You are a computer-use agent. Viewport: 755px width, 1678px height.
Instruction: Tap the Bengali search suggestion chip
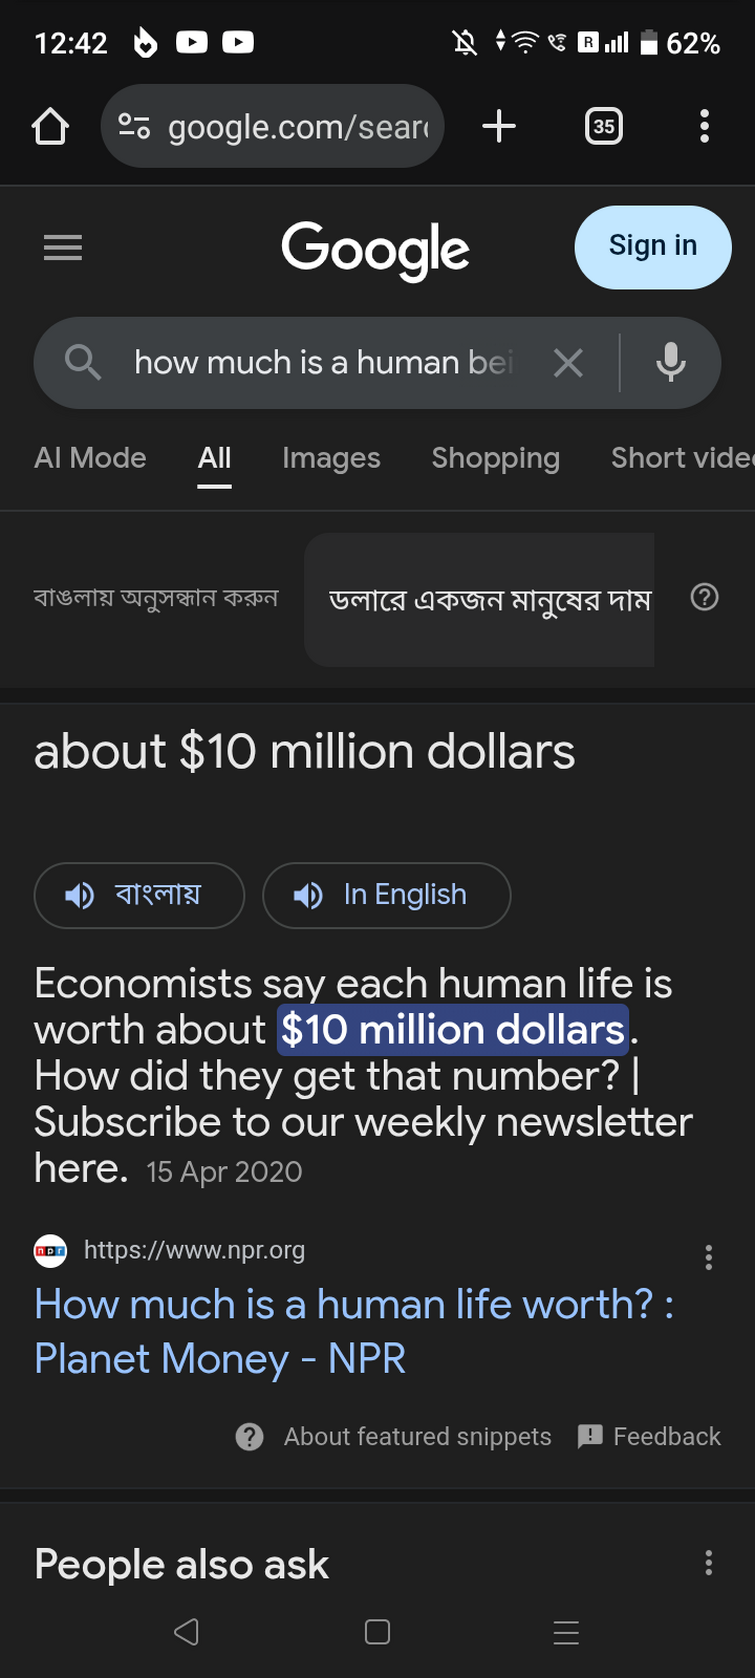[x=488, y=600]
